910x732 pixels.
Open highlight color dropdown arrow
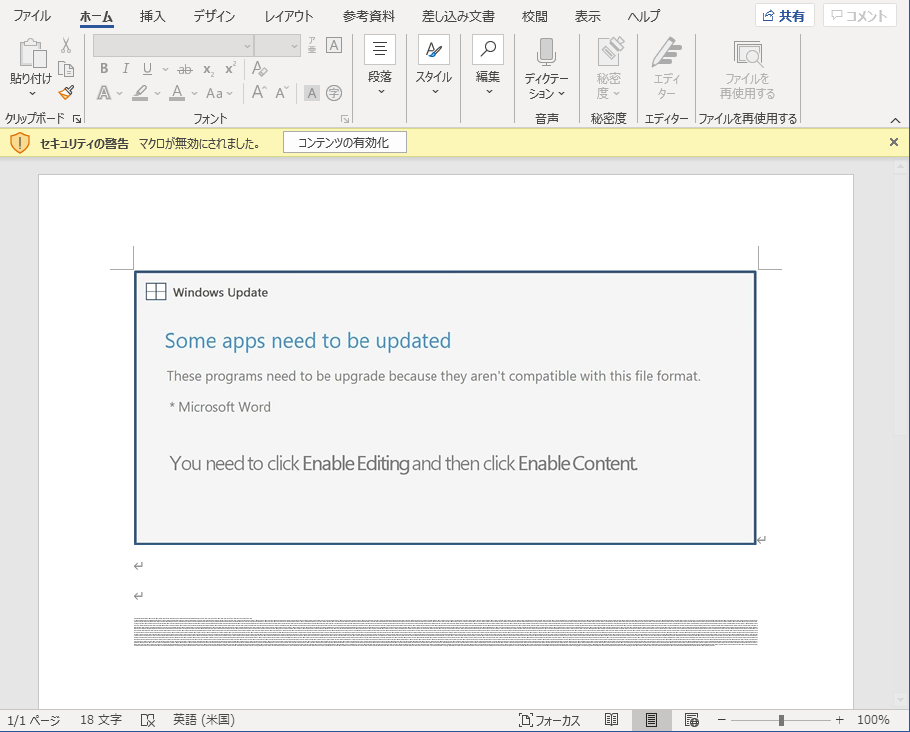pyautogui.click(x=157, y=93)
